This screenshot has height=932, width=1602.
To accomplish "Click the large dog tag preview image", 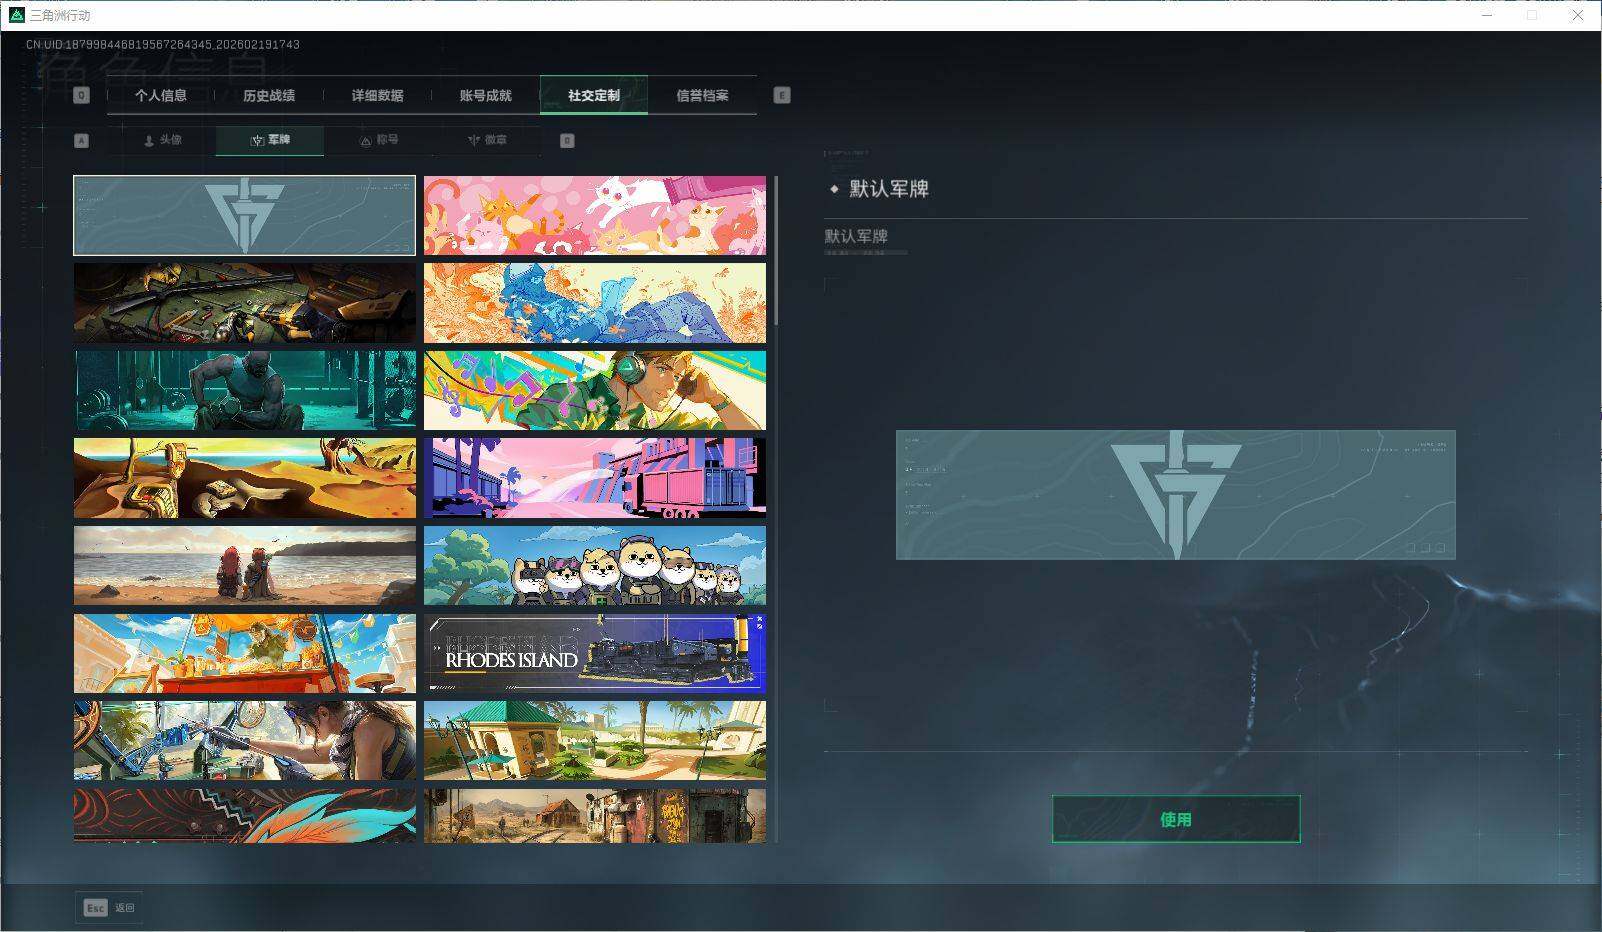I will 1176,495.
